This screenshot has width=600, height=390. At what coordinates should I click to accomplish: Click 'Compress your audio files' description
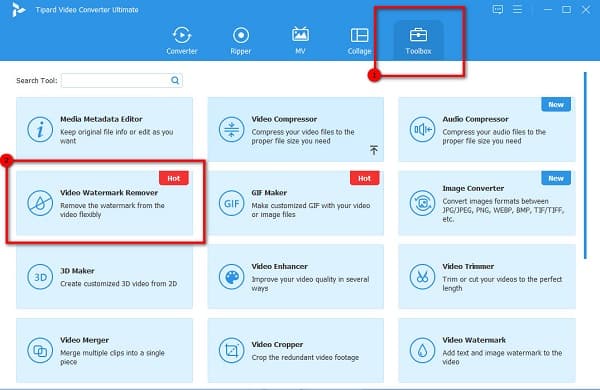pyautogui.click(x=494, y=136)
